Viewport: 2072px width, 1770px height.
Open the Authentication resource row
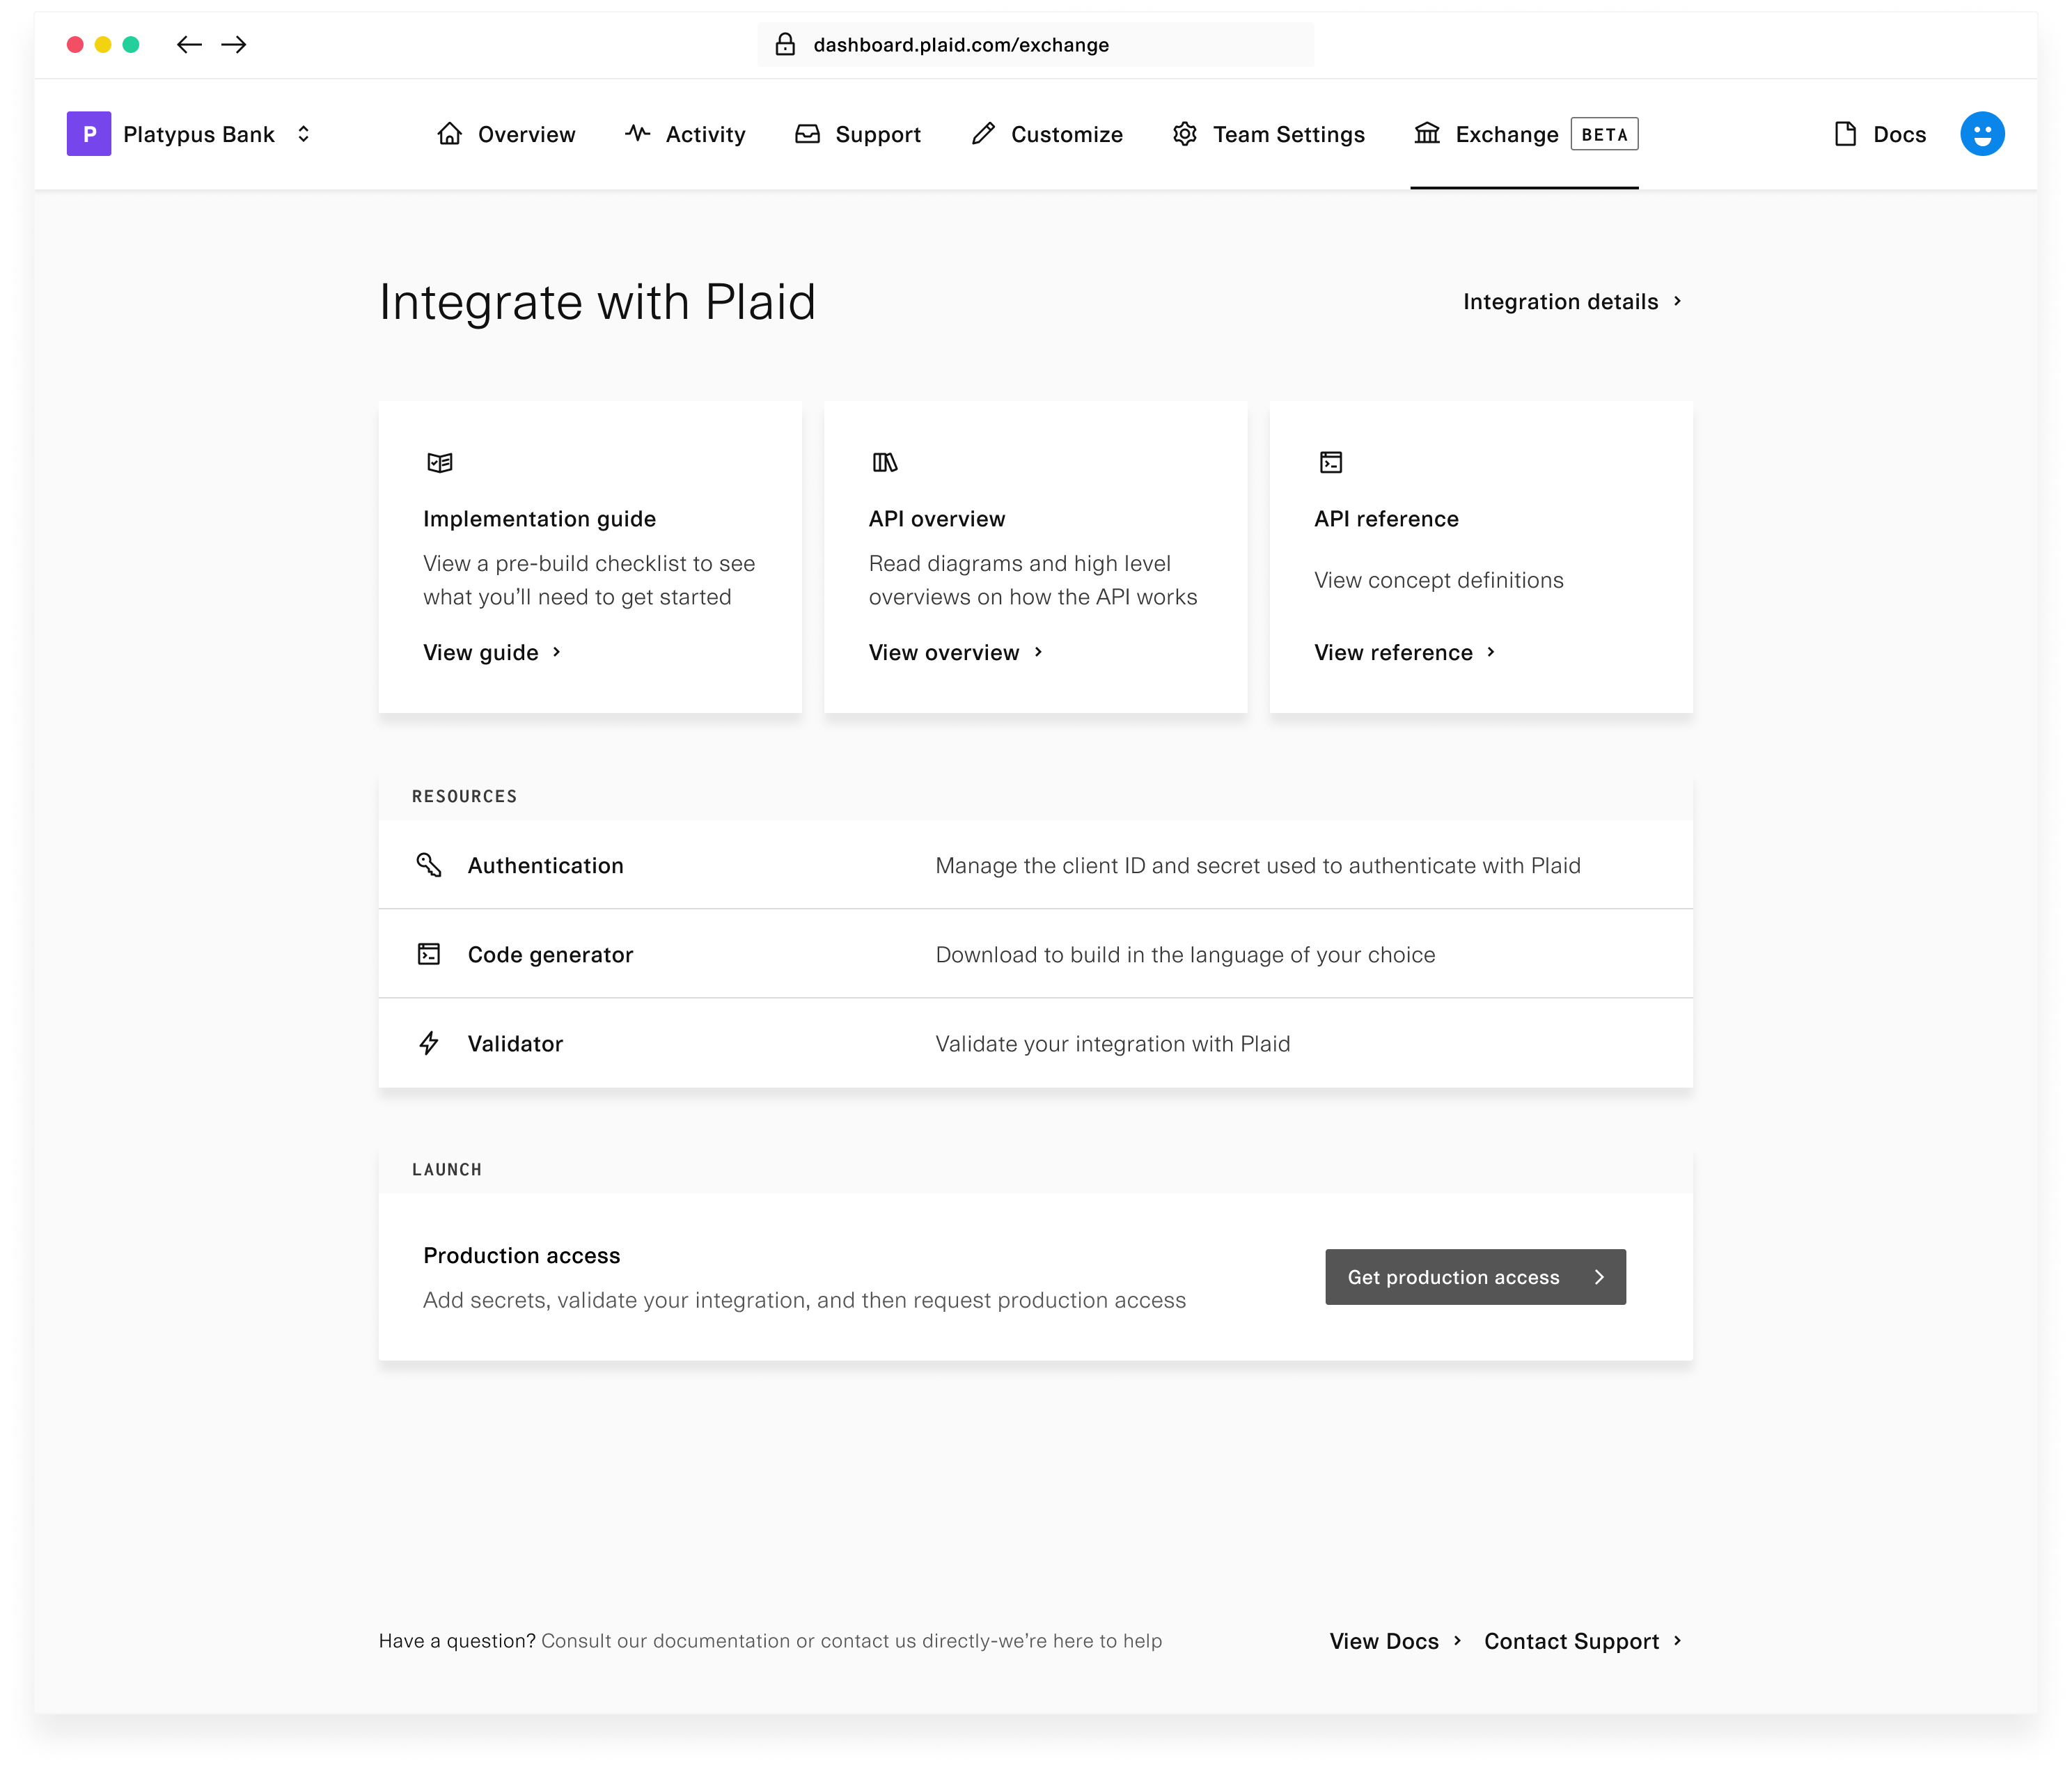tap(1035, 865)
